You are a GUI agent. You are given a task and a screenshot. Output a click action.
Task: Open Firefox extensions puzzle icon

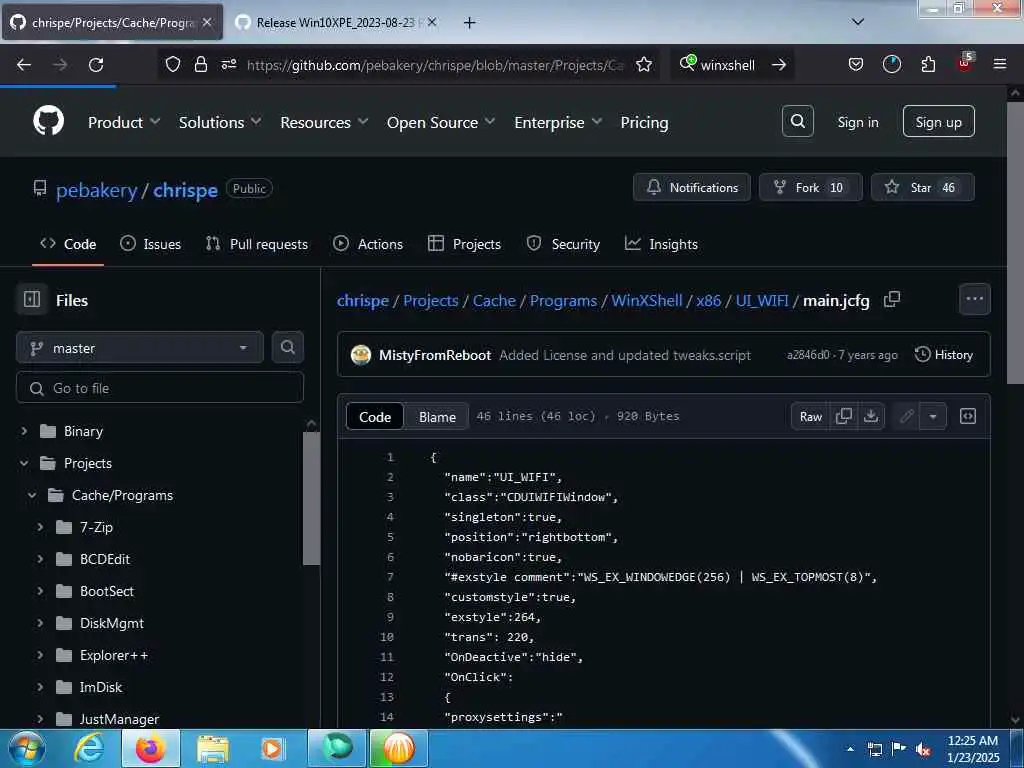tap(928, 65)
